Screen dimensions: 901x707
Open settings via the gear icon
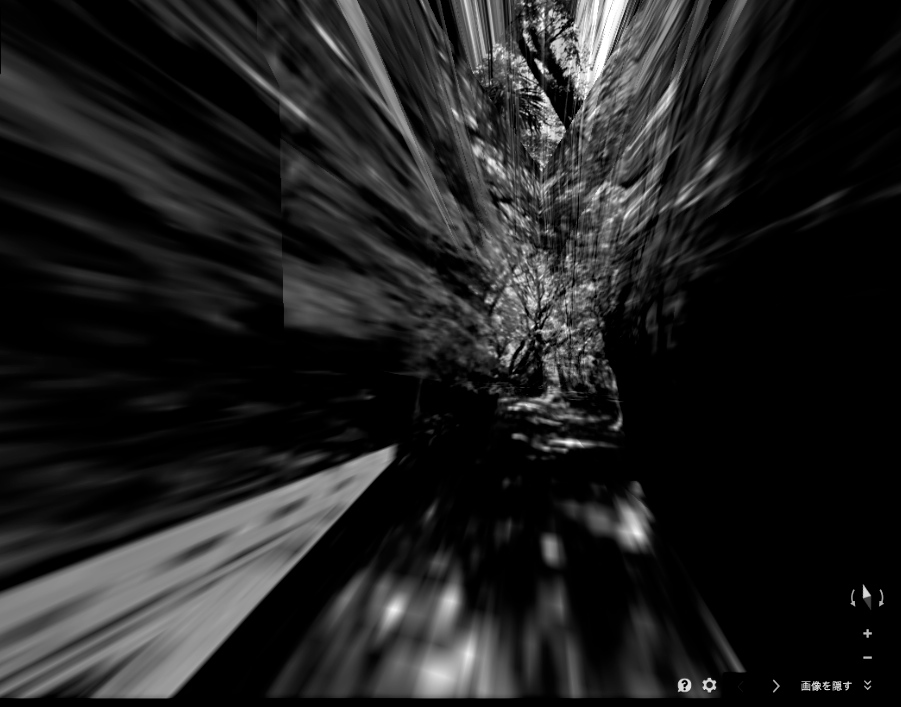point(709,685)
